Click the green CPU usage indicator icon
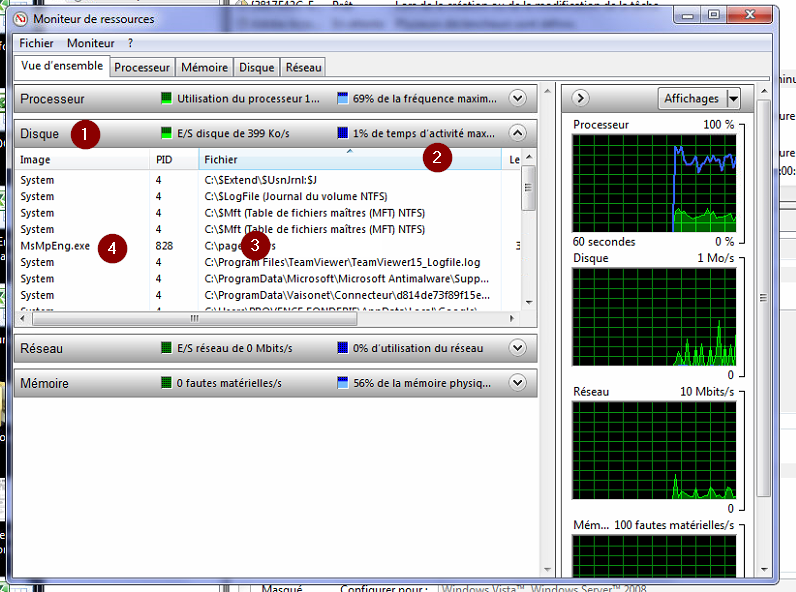This screenshot has height=592, width=796. click(x=166, y=98)
